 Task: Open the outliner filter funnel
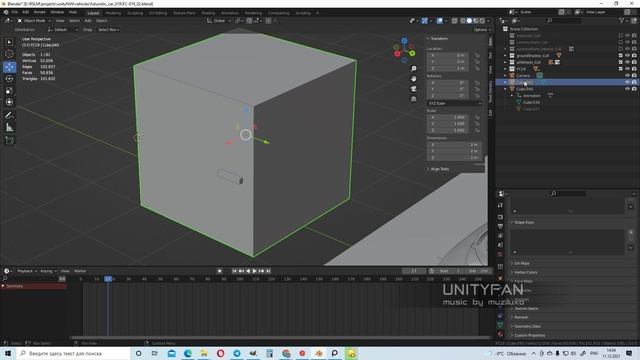click(622, 20)
